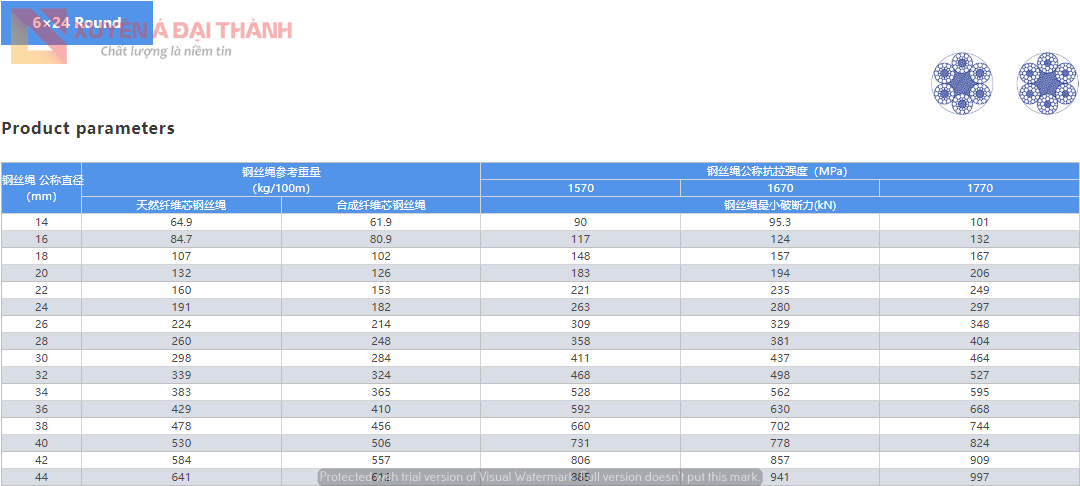Image resolution: width=1080 pixels, height=486 pixels.
Task: Click the 合成纤维芯钢丝绳 column header
Action: [x=381, y=205]
